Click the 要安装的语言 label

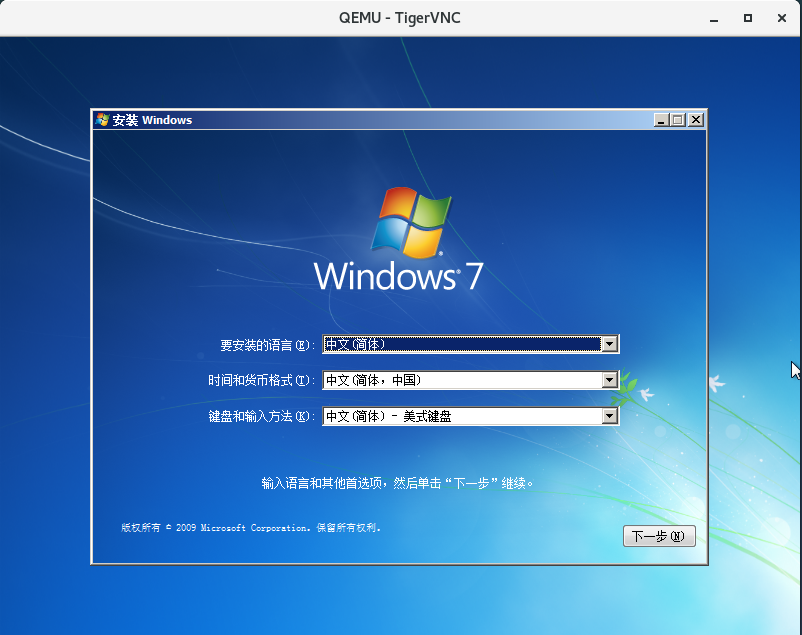[x=268, y=345]
